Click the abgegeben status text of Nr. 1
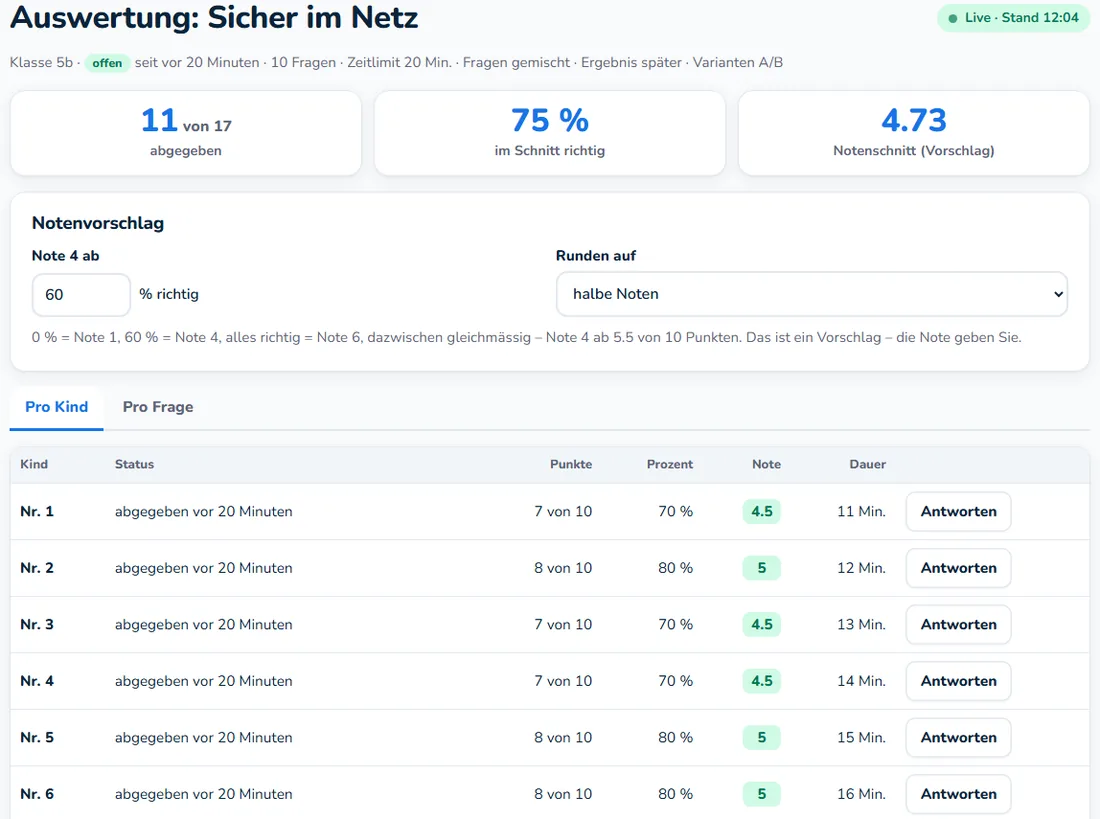The width and height of the screenshot is (1100, 819). coord(203,512)
